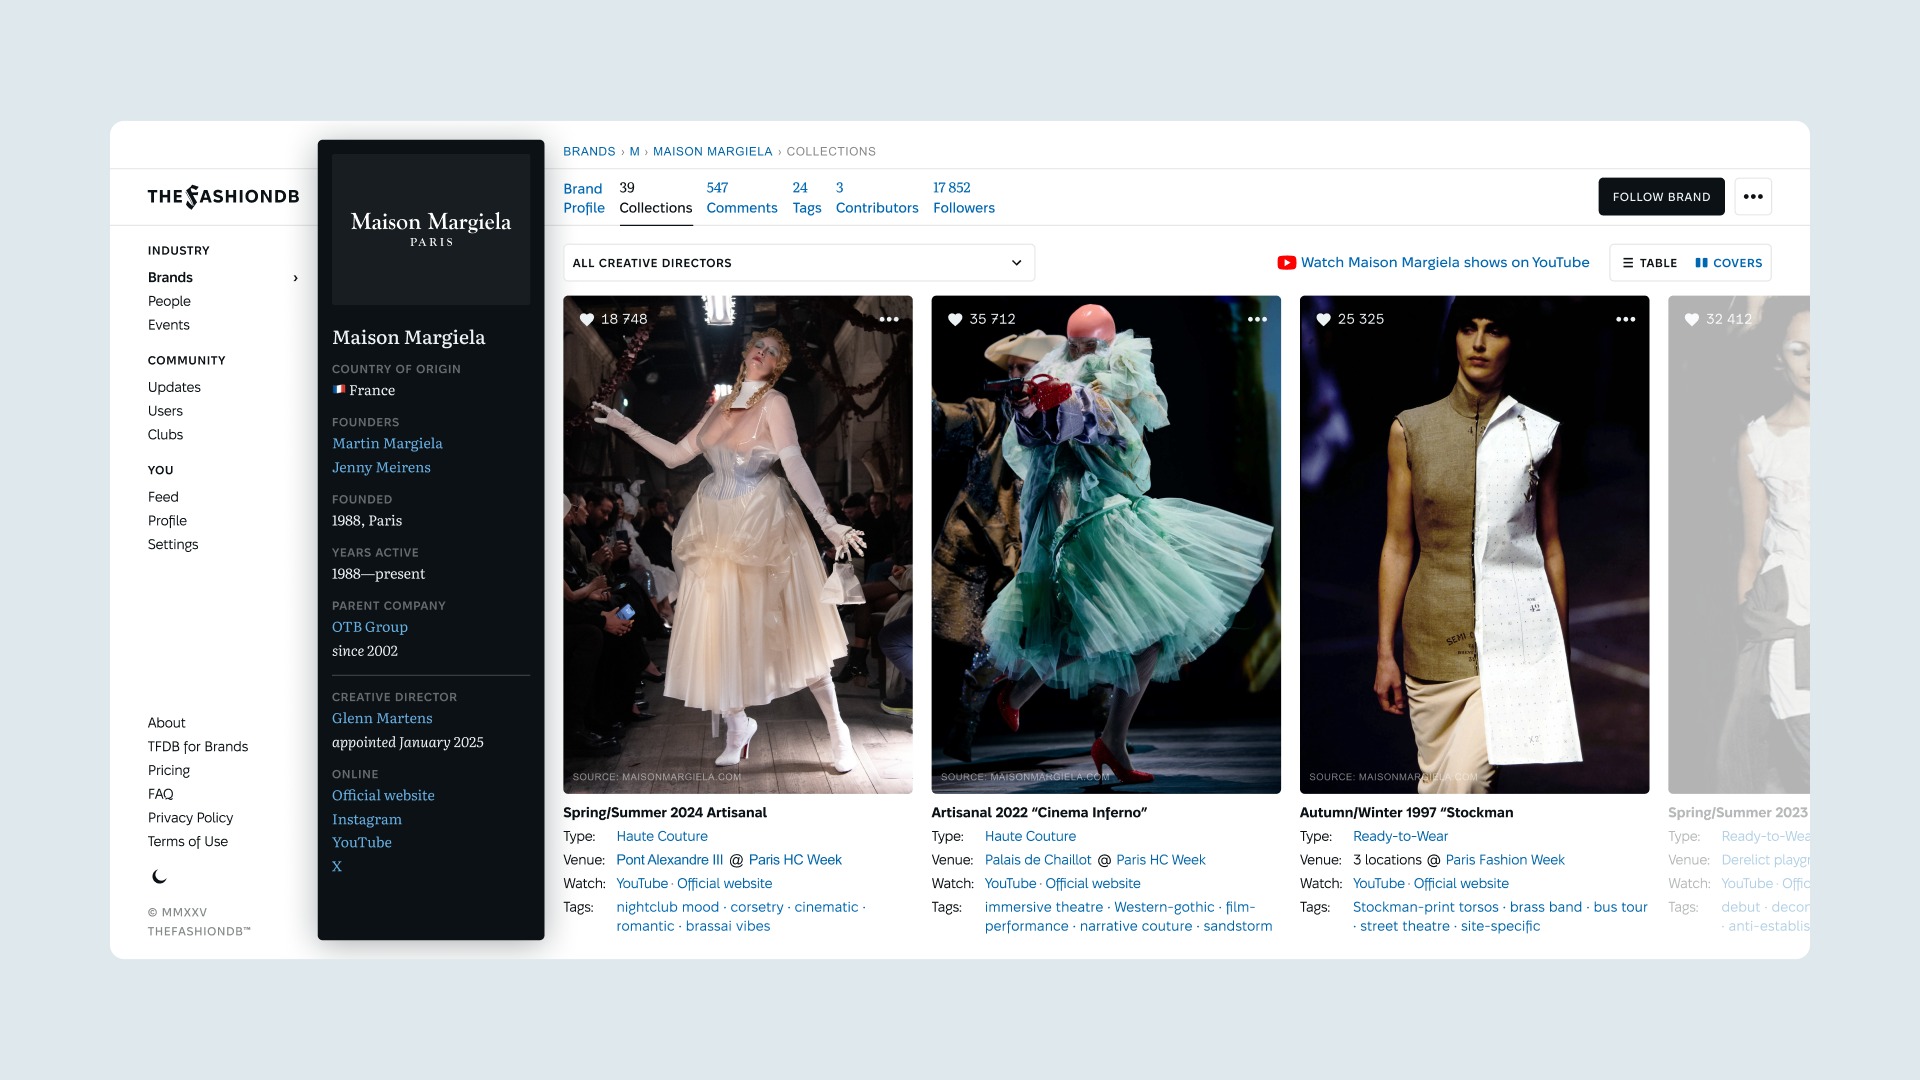Open Spring/Summer 2024 Artisanal cover image
Screen dimensions: 1920x1080
(x=737, y=544)
